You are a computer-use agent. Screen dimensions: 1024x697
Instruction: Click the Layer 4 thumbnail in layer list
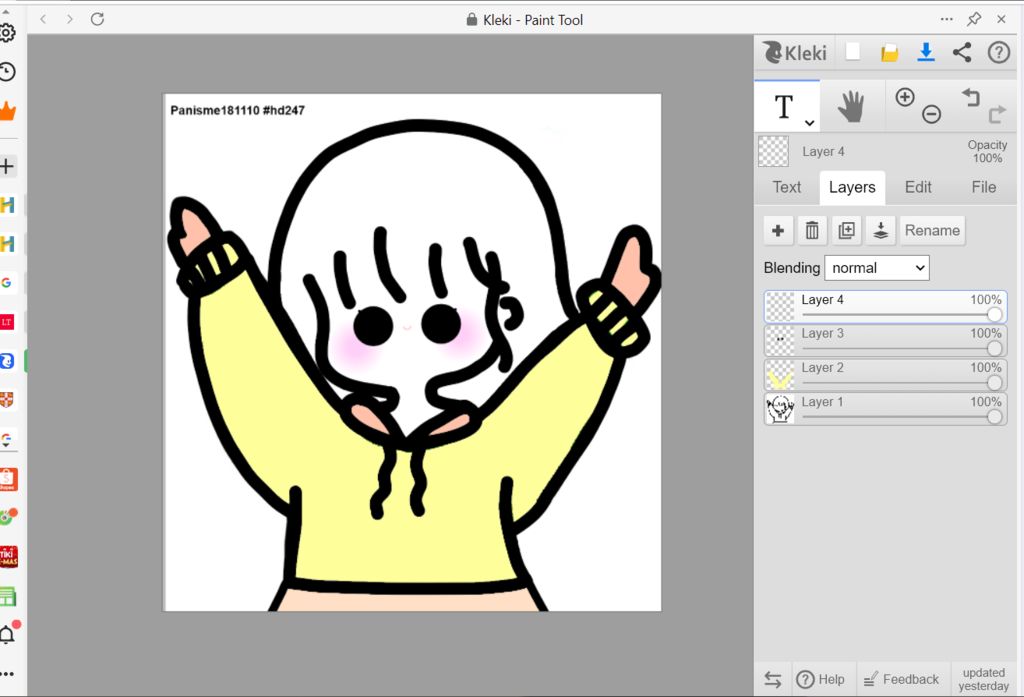pos(780,307)
